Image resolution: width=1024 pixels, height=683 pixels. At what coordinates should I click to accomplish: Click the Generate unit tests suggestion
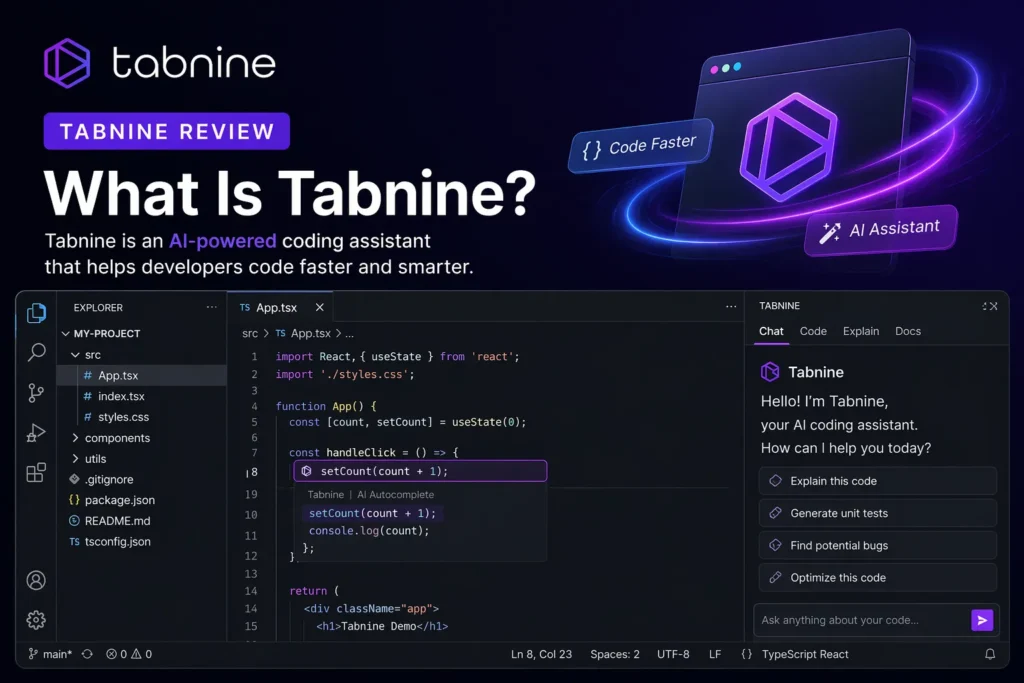tap(878, 513)
